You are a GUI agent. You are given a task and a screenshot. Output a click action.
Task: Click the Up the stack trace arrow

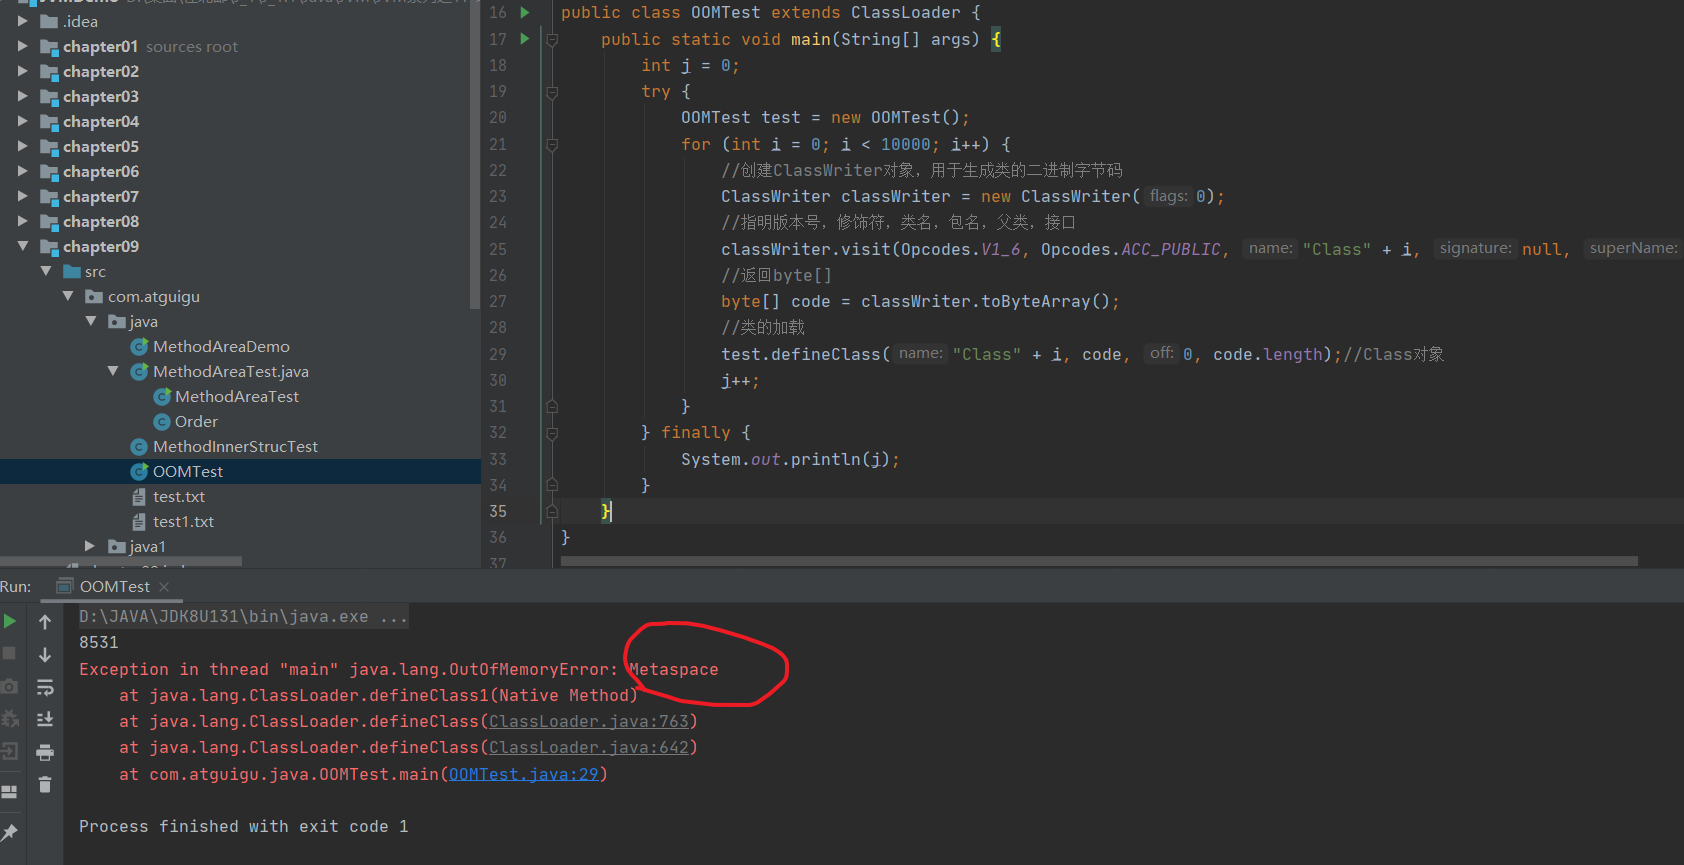[x=45, y=622]
